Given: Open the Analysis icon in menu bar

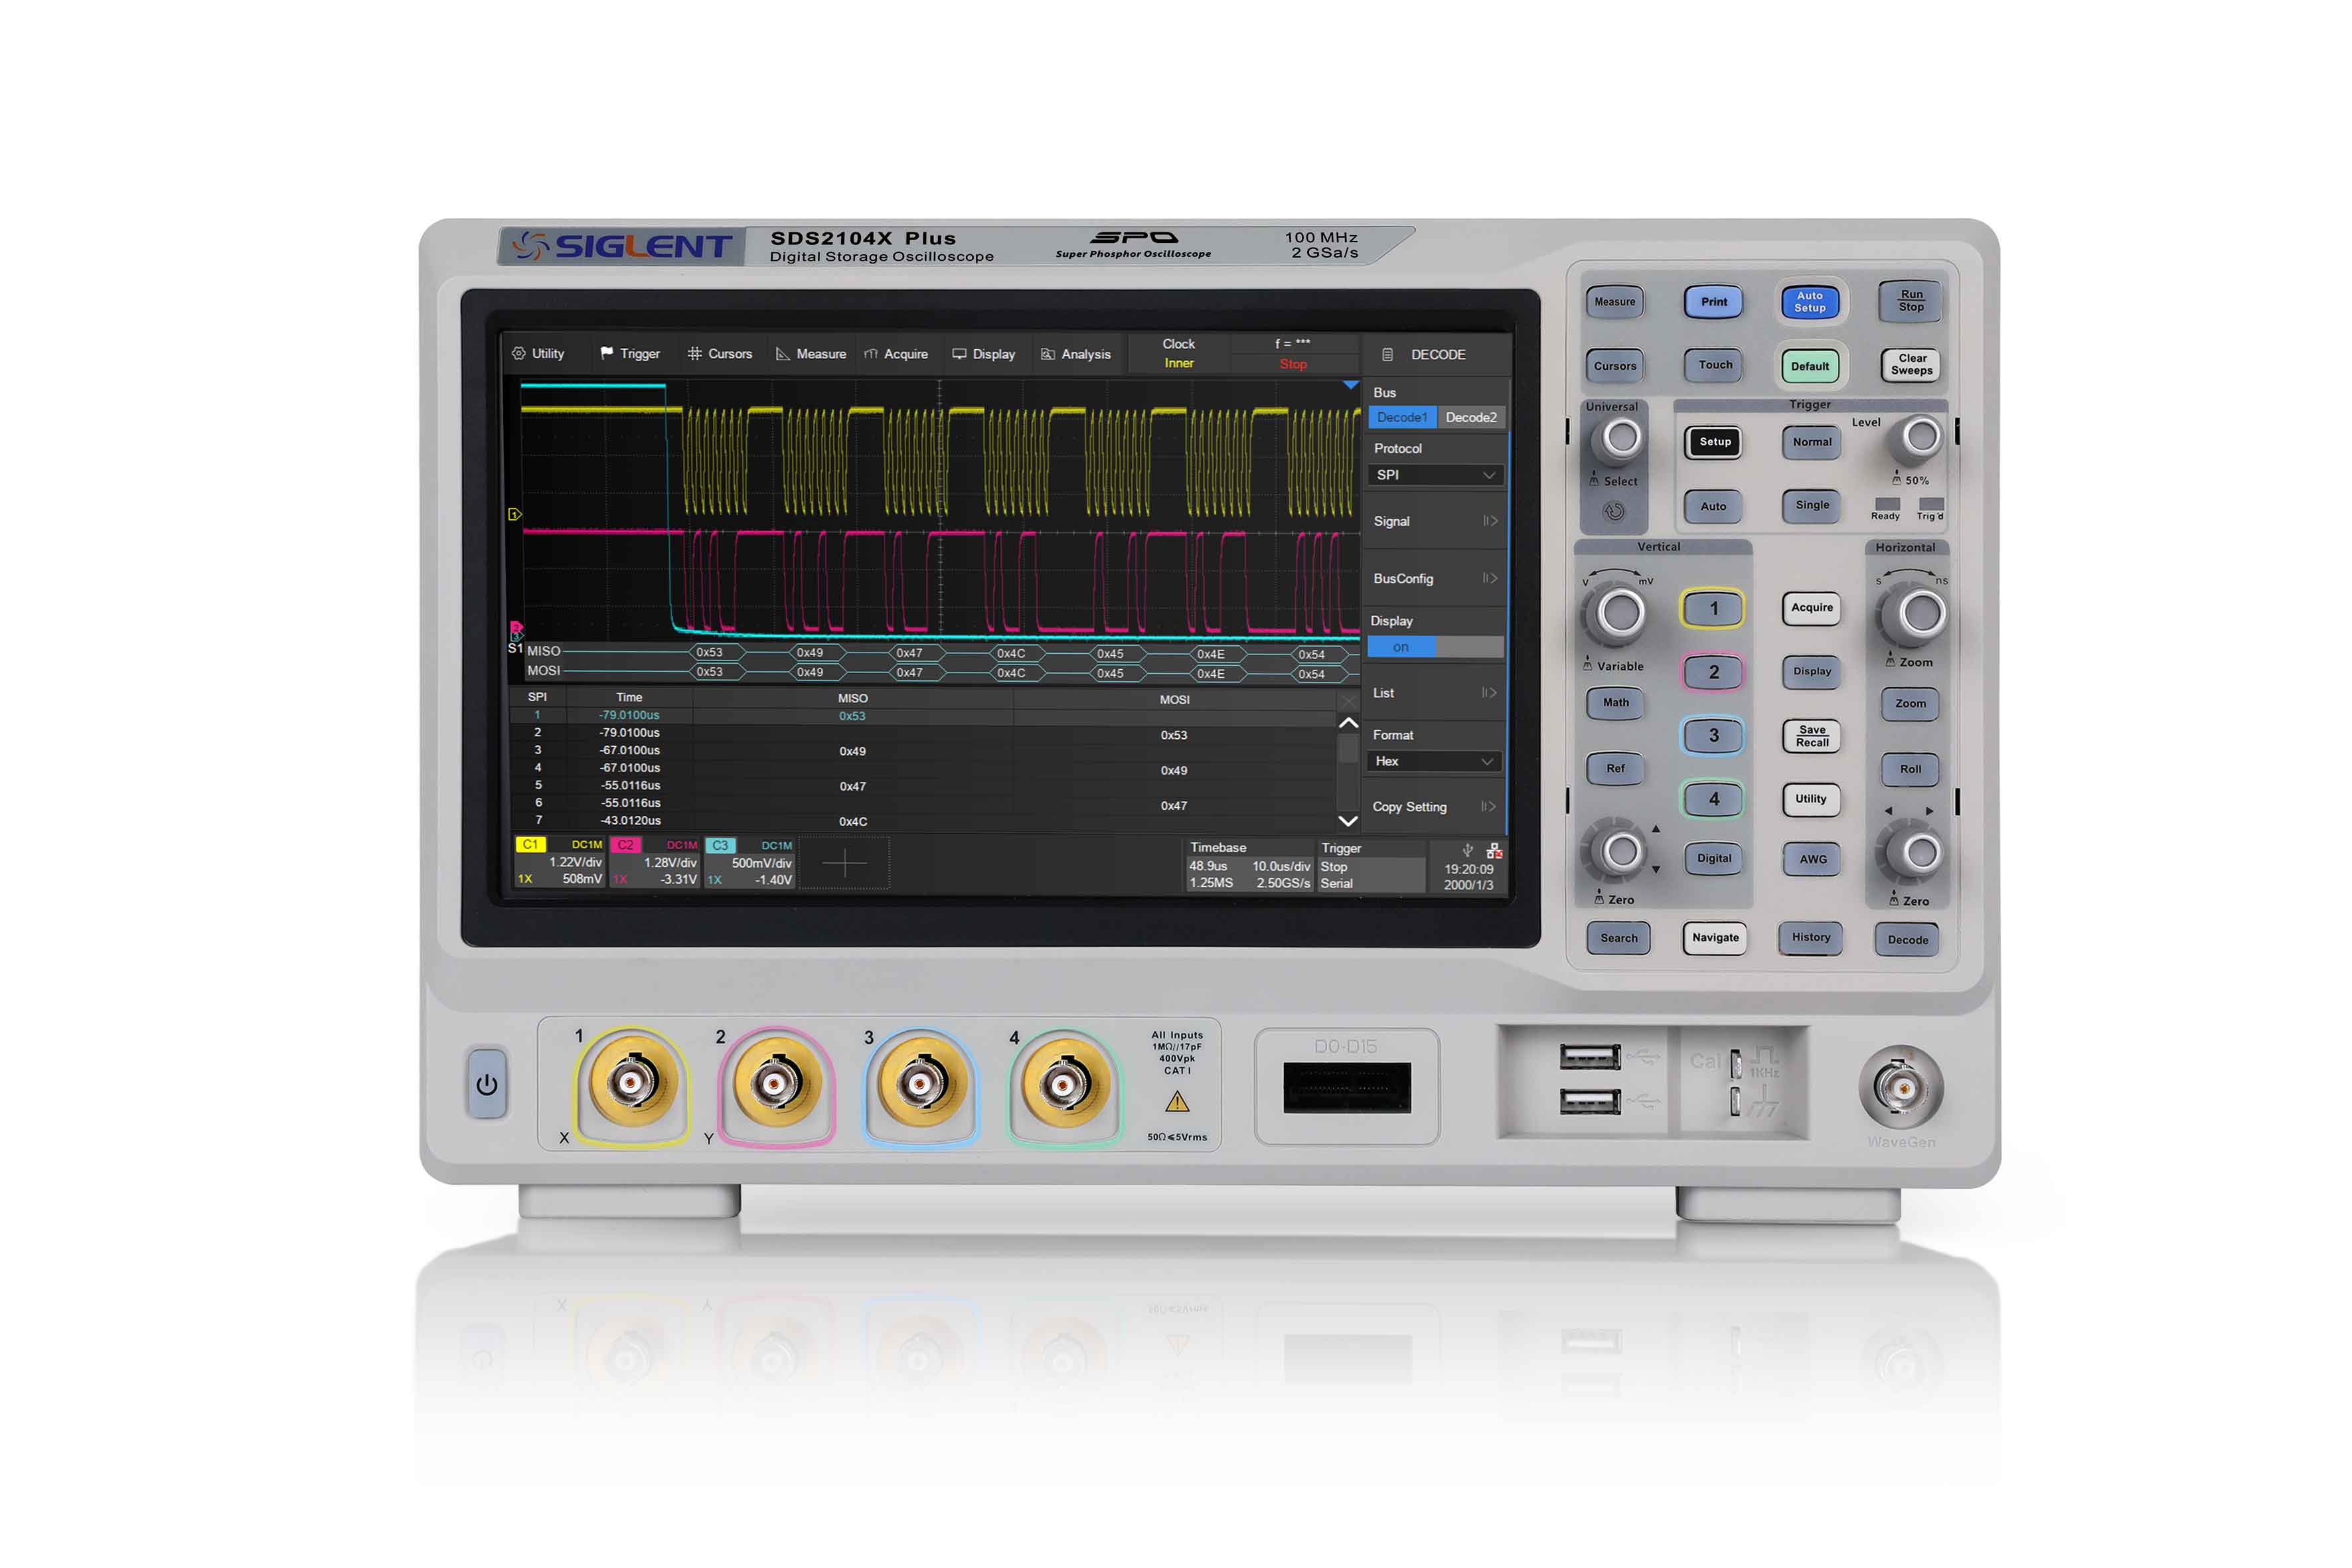Looking at the screenshot, I should 1048,353.
